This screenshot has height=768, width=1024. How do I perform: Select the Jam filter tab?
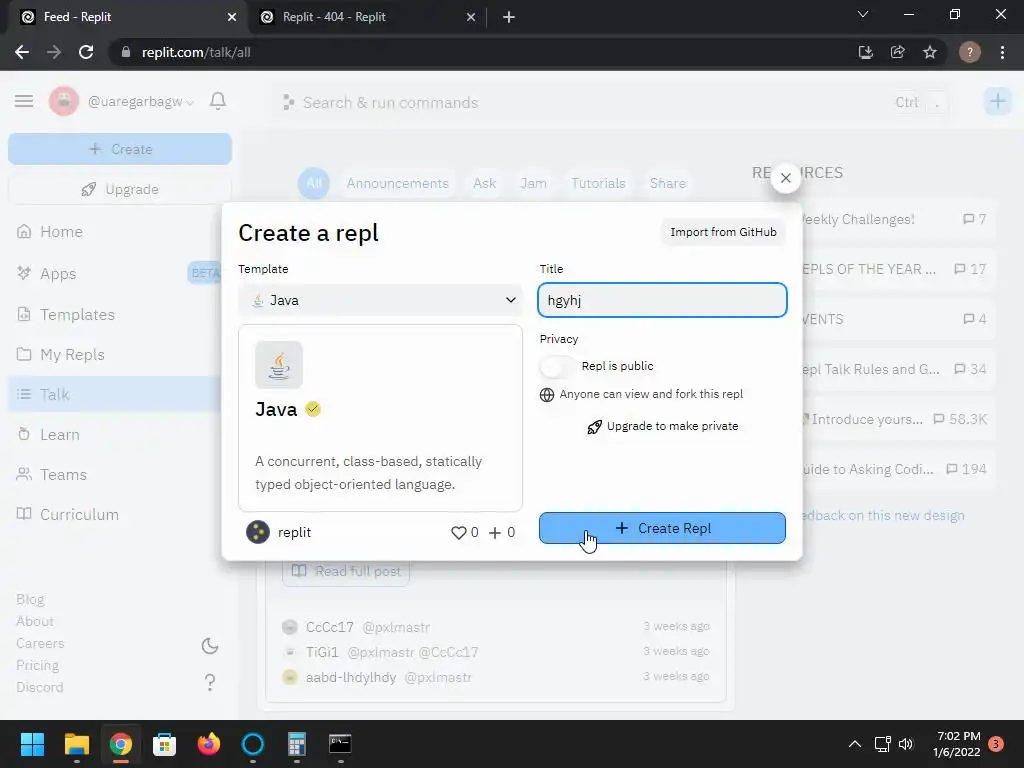tap(534, 184)
